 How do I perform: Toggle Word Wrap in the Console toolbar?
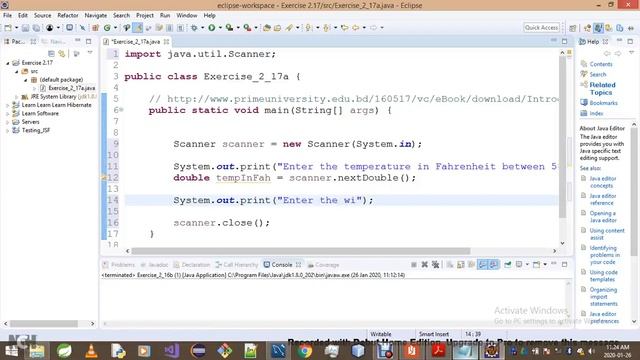(471, 264)
